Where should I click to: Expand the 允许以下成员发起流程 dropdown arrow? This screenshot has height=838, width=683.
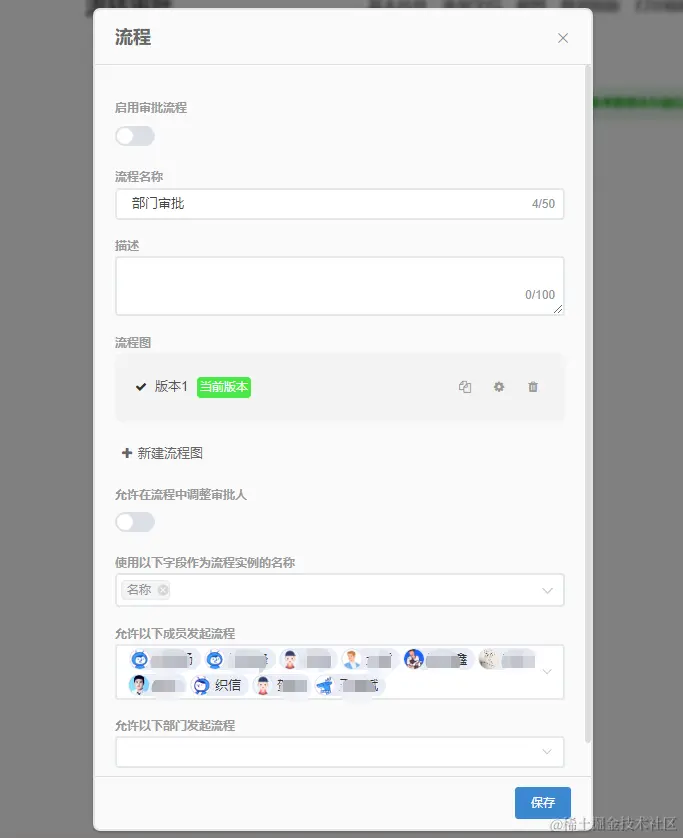[x=547, y=672]
